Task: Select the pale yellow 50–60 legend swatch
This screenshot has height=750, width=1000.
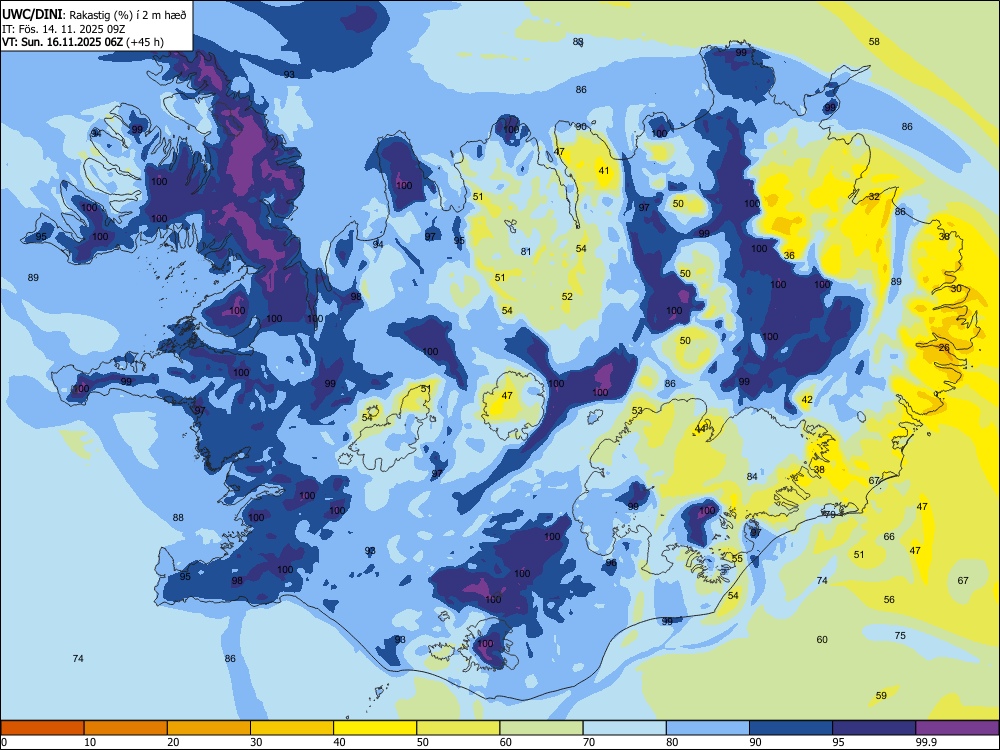Action: pos(458,728)
